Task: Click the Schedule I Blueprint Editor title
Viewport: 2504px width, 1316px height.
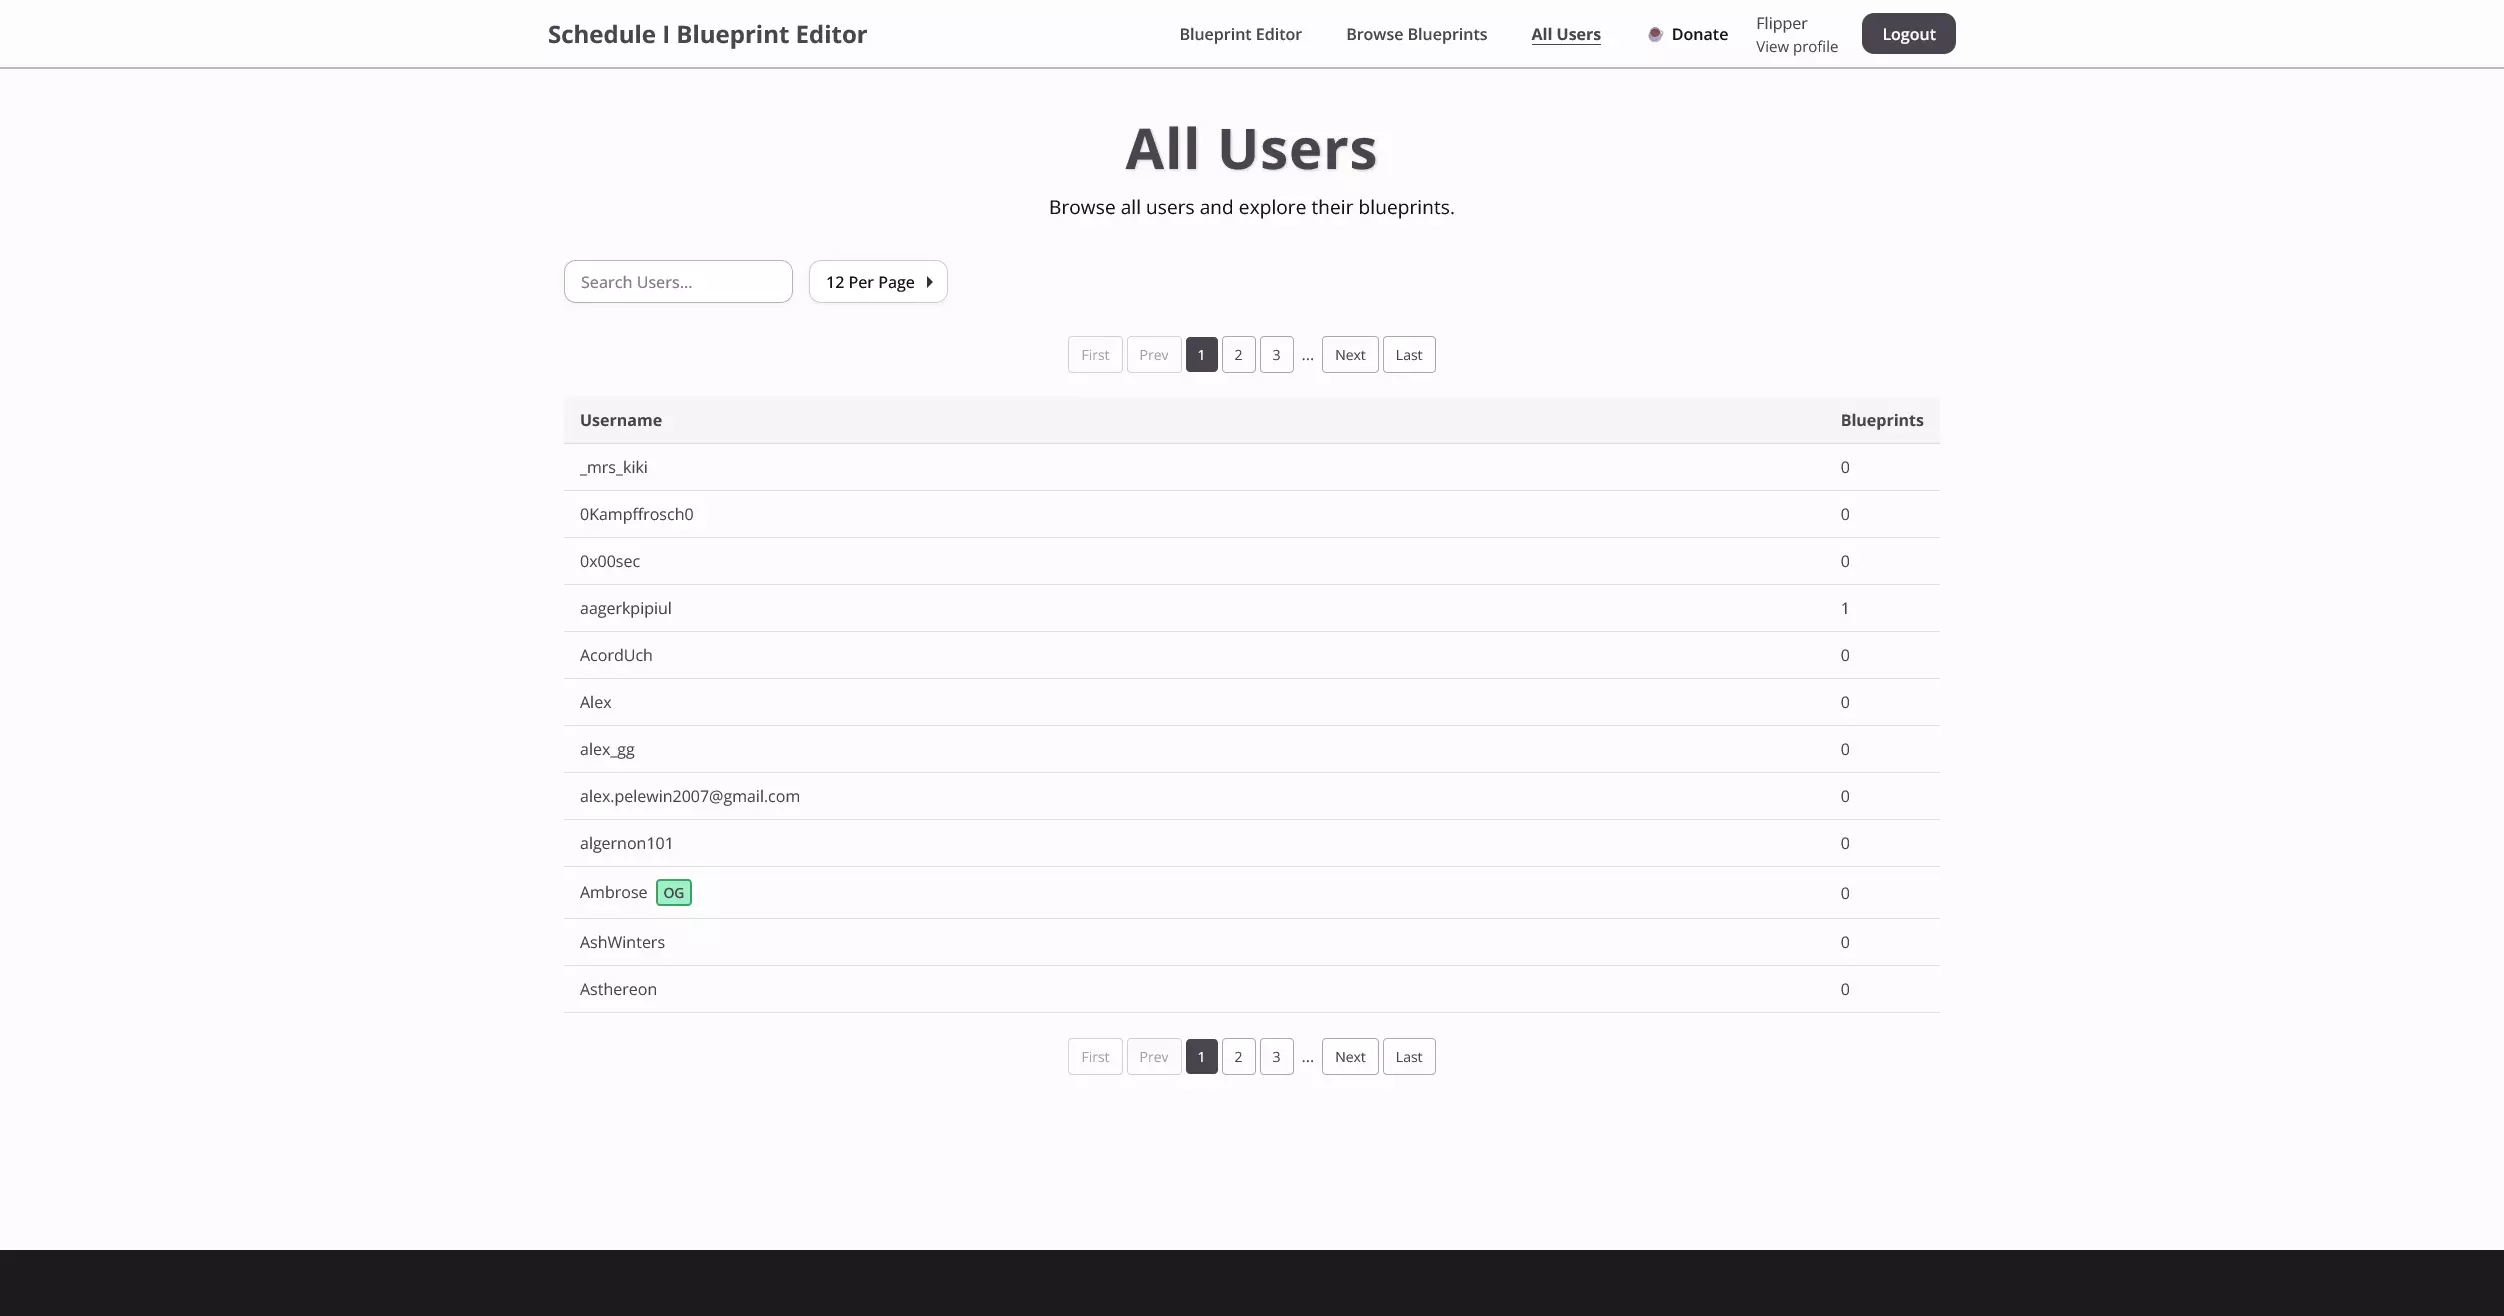Action: point(707,34)
